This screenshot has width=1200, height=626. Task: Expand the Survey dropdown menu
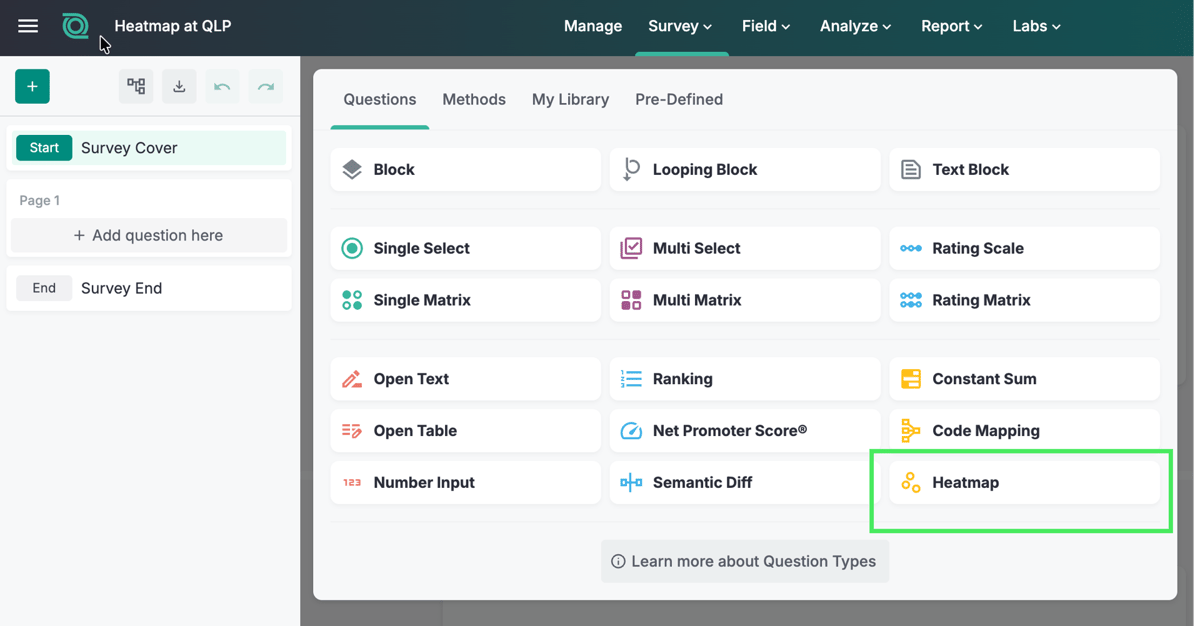[x=680, y=26]
